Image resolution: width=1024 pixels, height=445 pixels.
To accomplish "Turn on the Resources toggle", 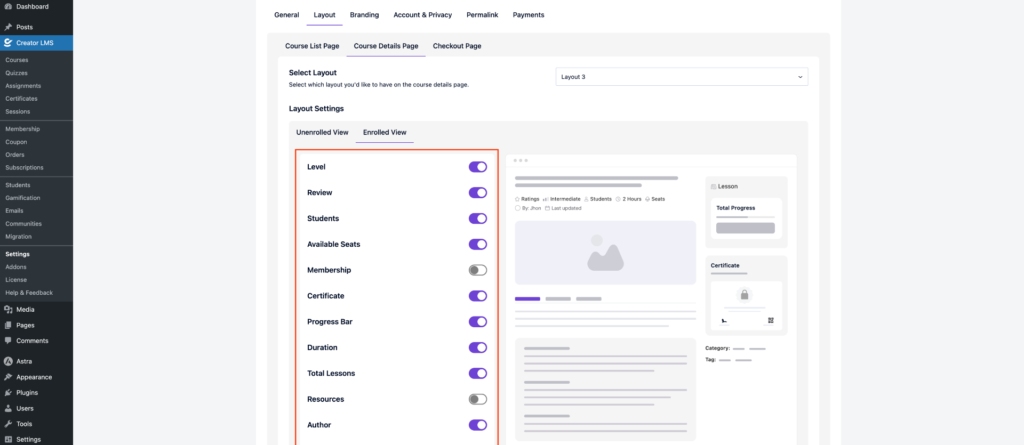I will pyautogui.click(x=477, y=399).
